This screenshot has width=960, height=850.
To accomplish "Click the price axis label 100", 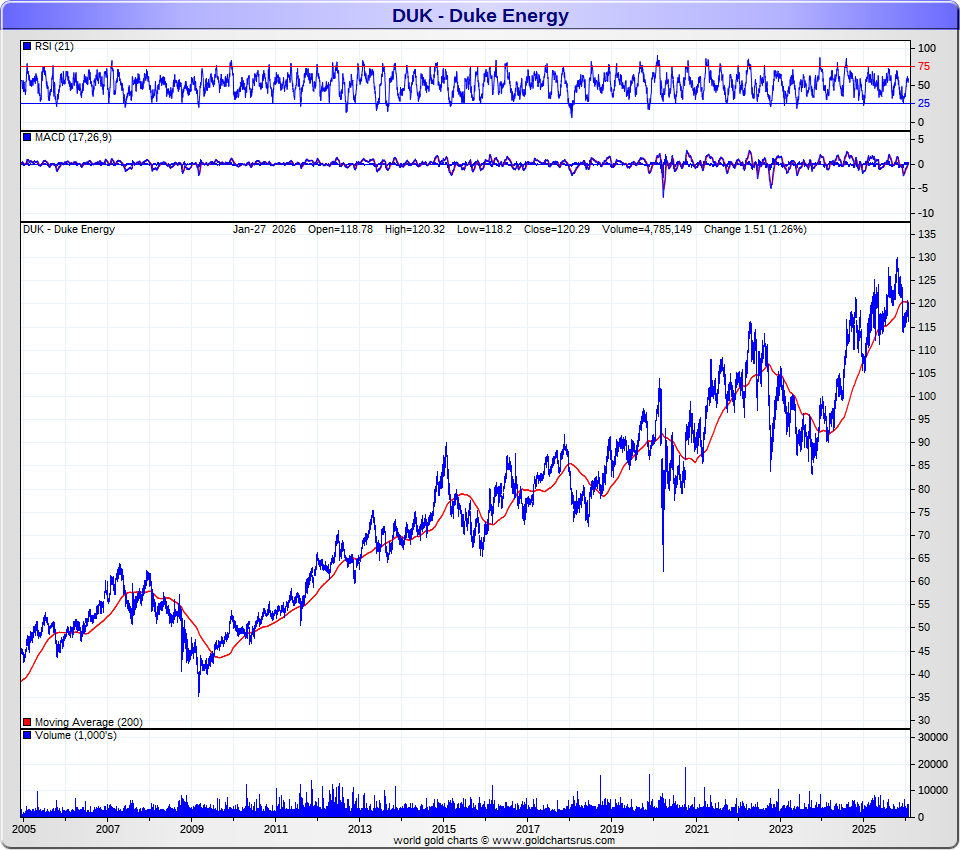I will click(x=927, y=396).
